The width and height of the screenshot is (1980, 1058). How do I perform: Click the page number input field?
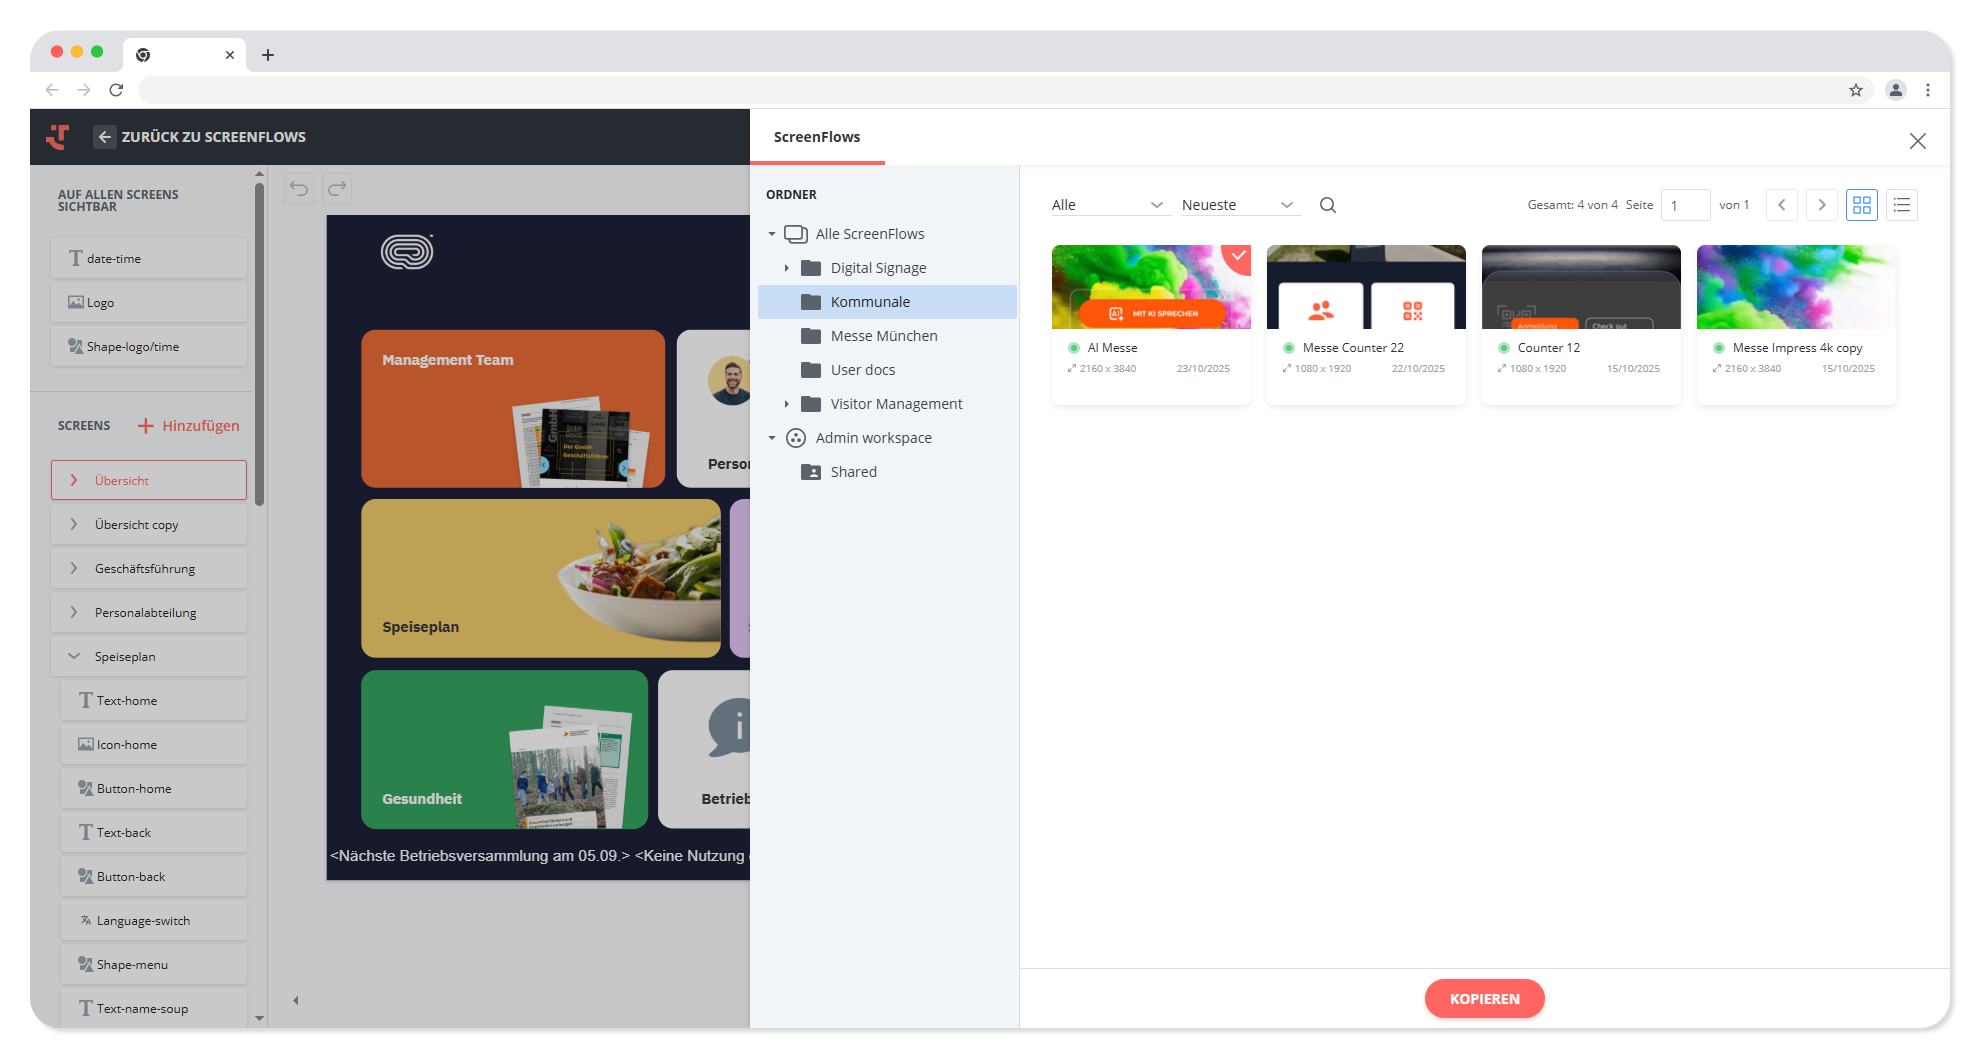tap(1685, 205)
